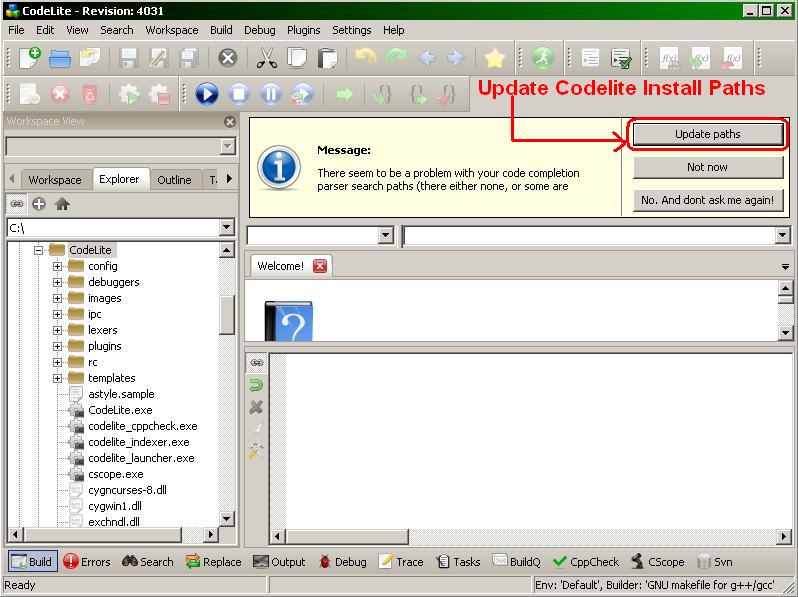Switch to the Outline tab

point(174,180)
